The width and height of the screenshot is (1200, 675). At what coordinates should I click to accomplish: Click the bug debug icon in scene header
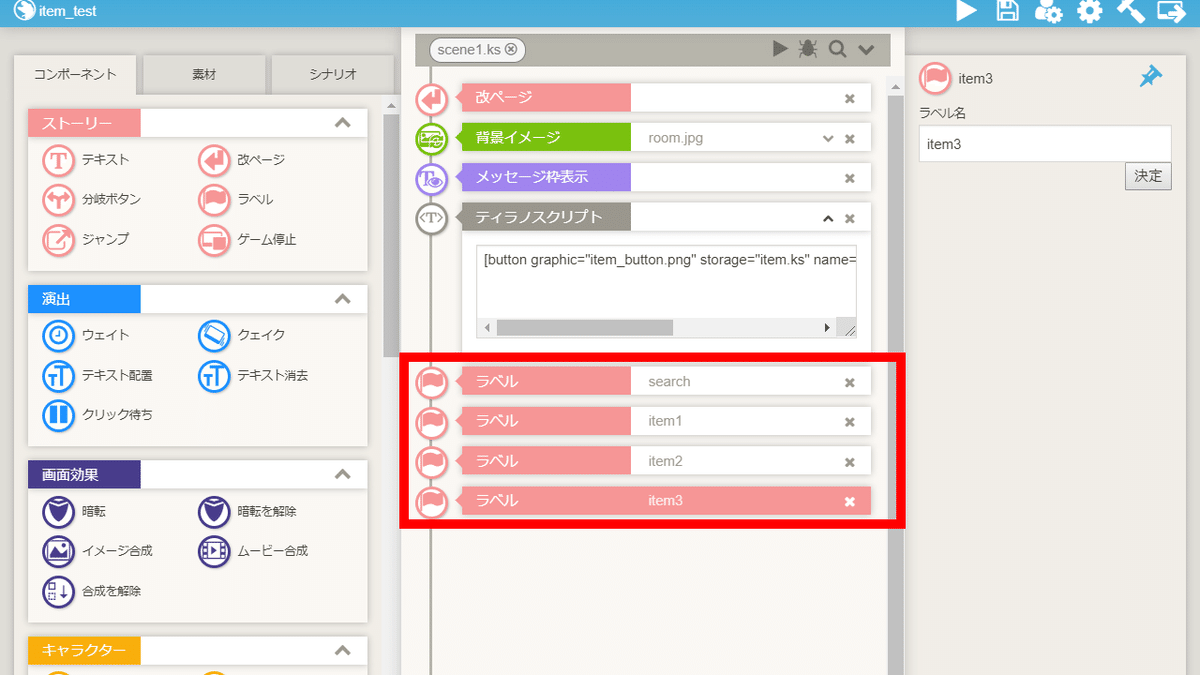(x=808, y=49)
